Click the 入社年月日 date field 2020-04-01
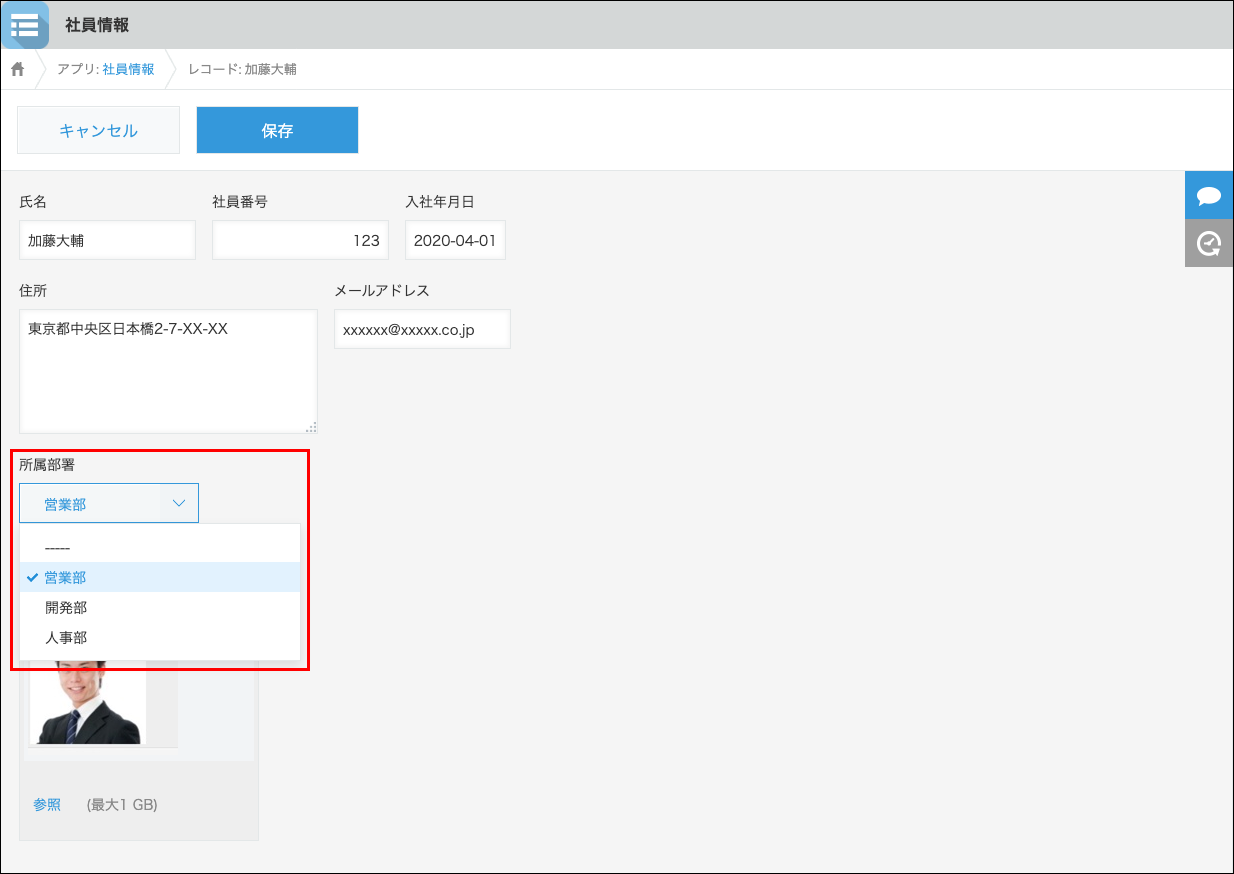The width and height of the screenshot is (1234, 874). click(455, 240)
